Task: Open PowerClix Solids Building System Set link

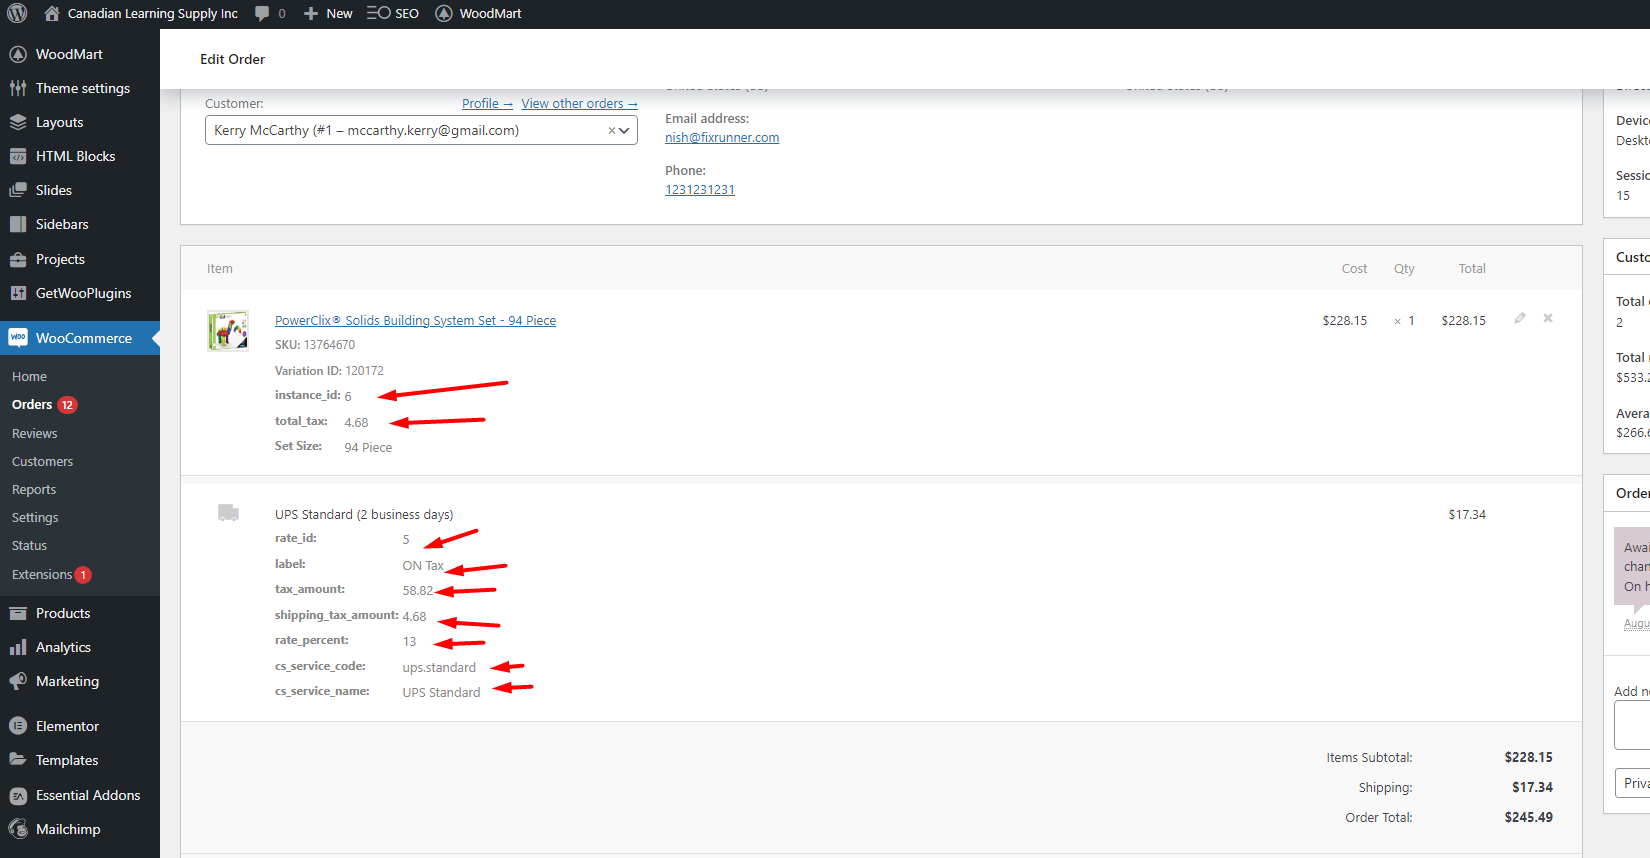Action: click(x=415, y=321)
